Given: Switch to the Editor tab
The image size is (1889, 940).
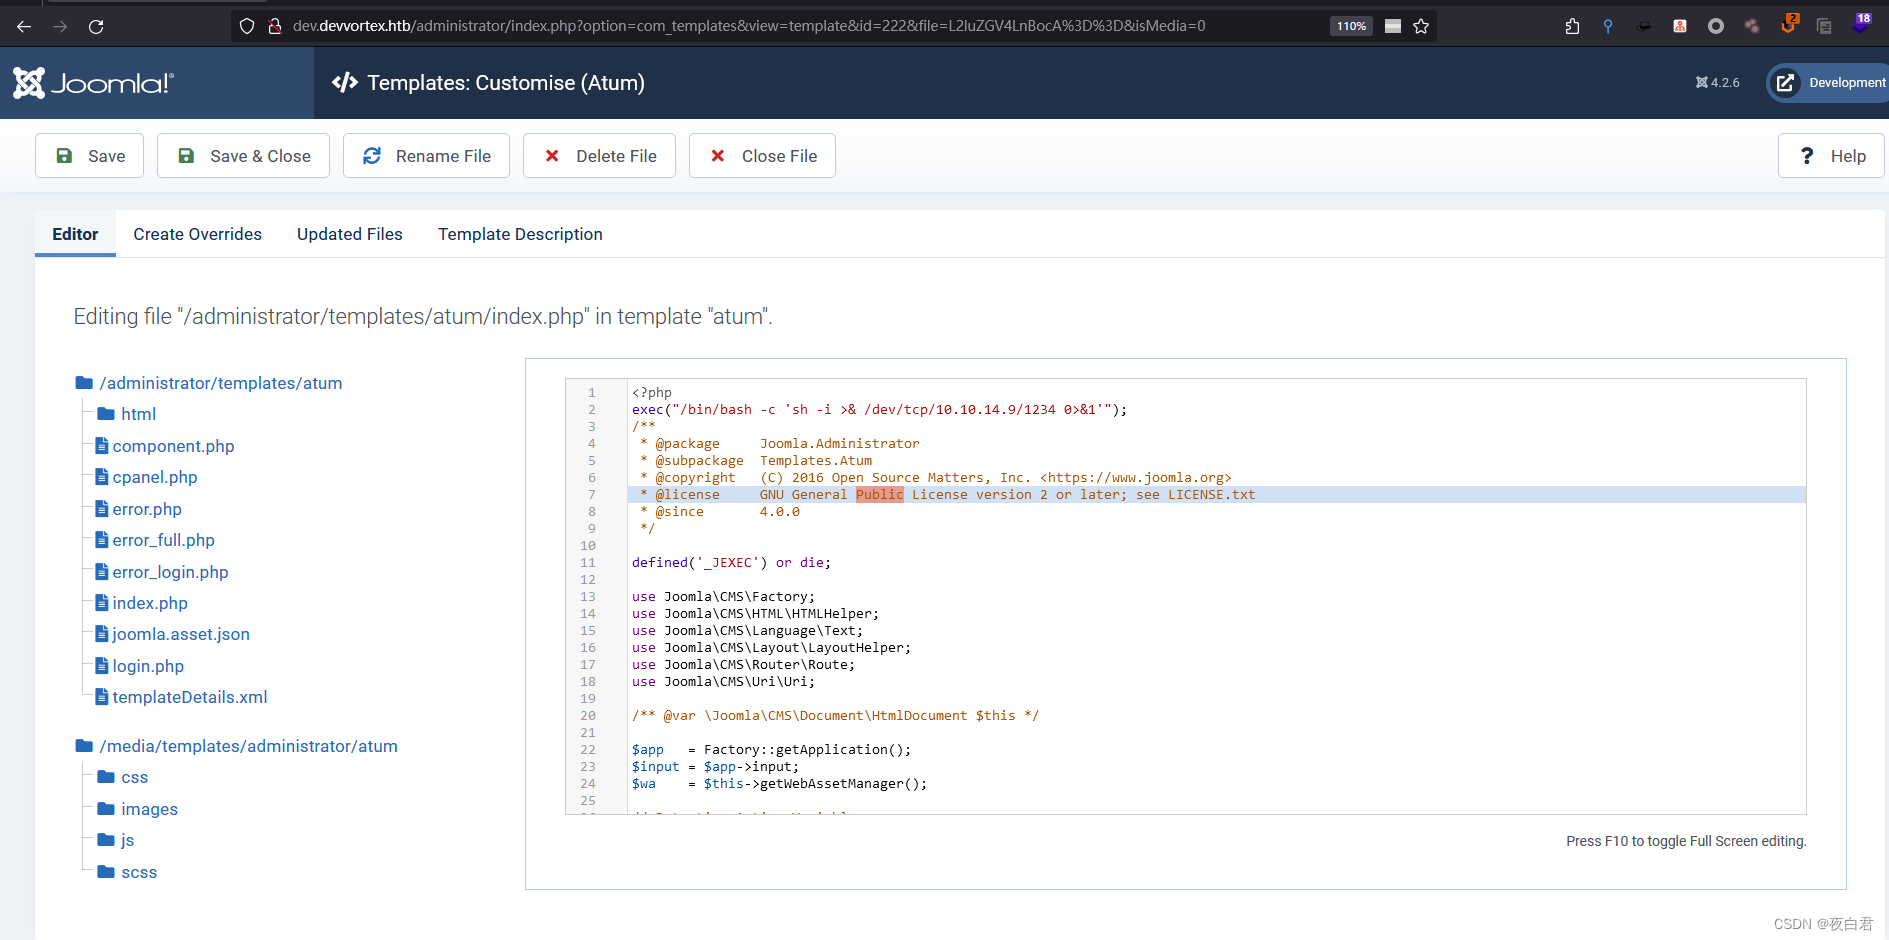Looking at the screenshot, I should [75, 234].
